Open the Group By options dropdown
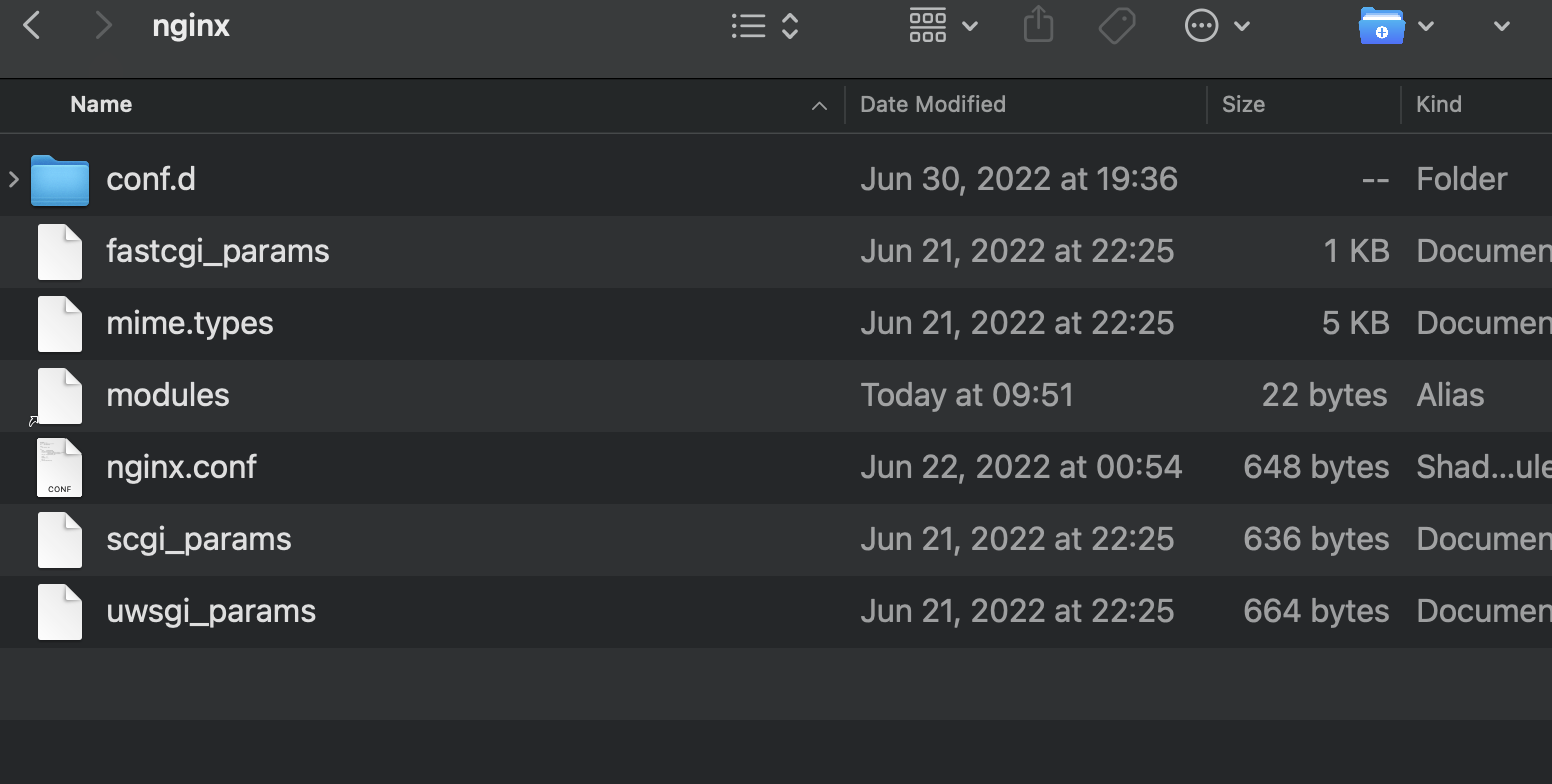 click(x=942, y=26)
